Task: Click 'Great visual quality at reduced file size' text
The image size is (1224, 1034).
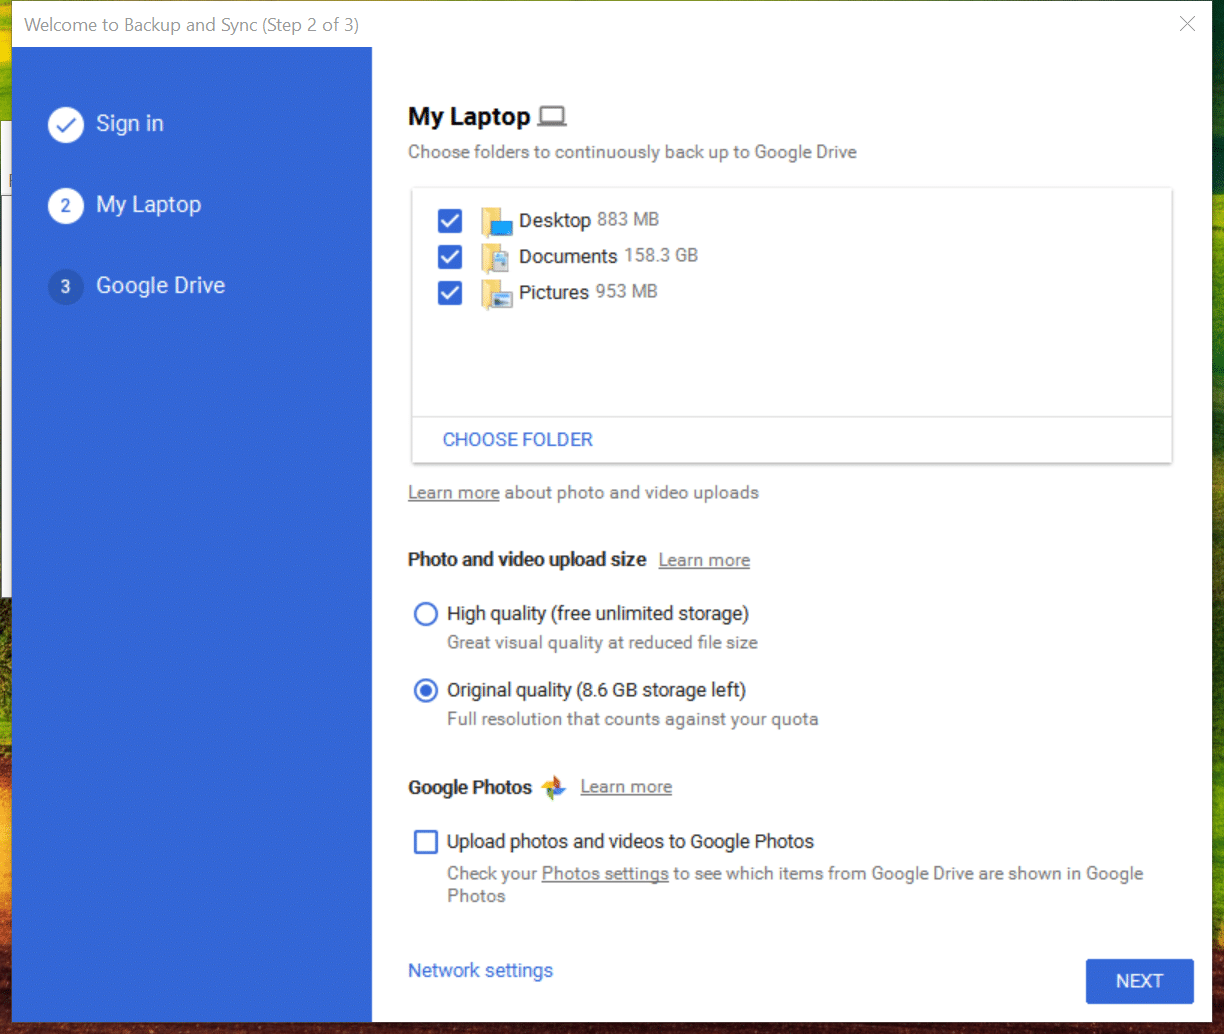Action: coord(602,643)
